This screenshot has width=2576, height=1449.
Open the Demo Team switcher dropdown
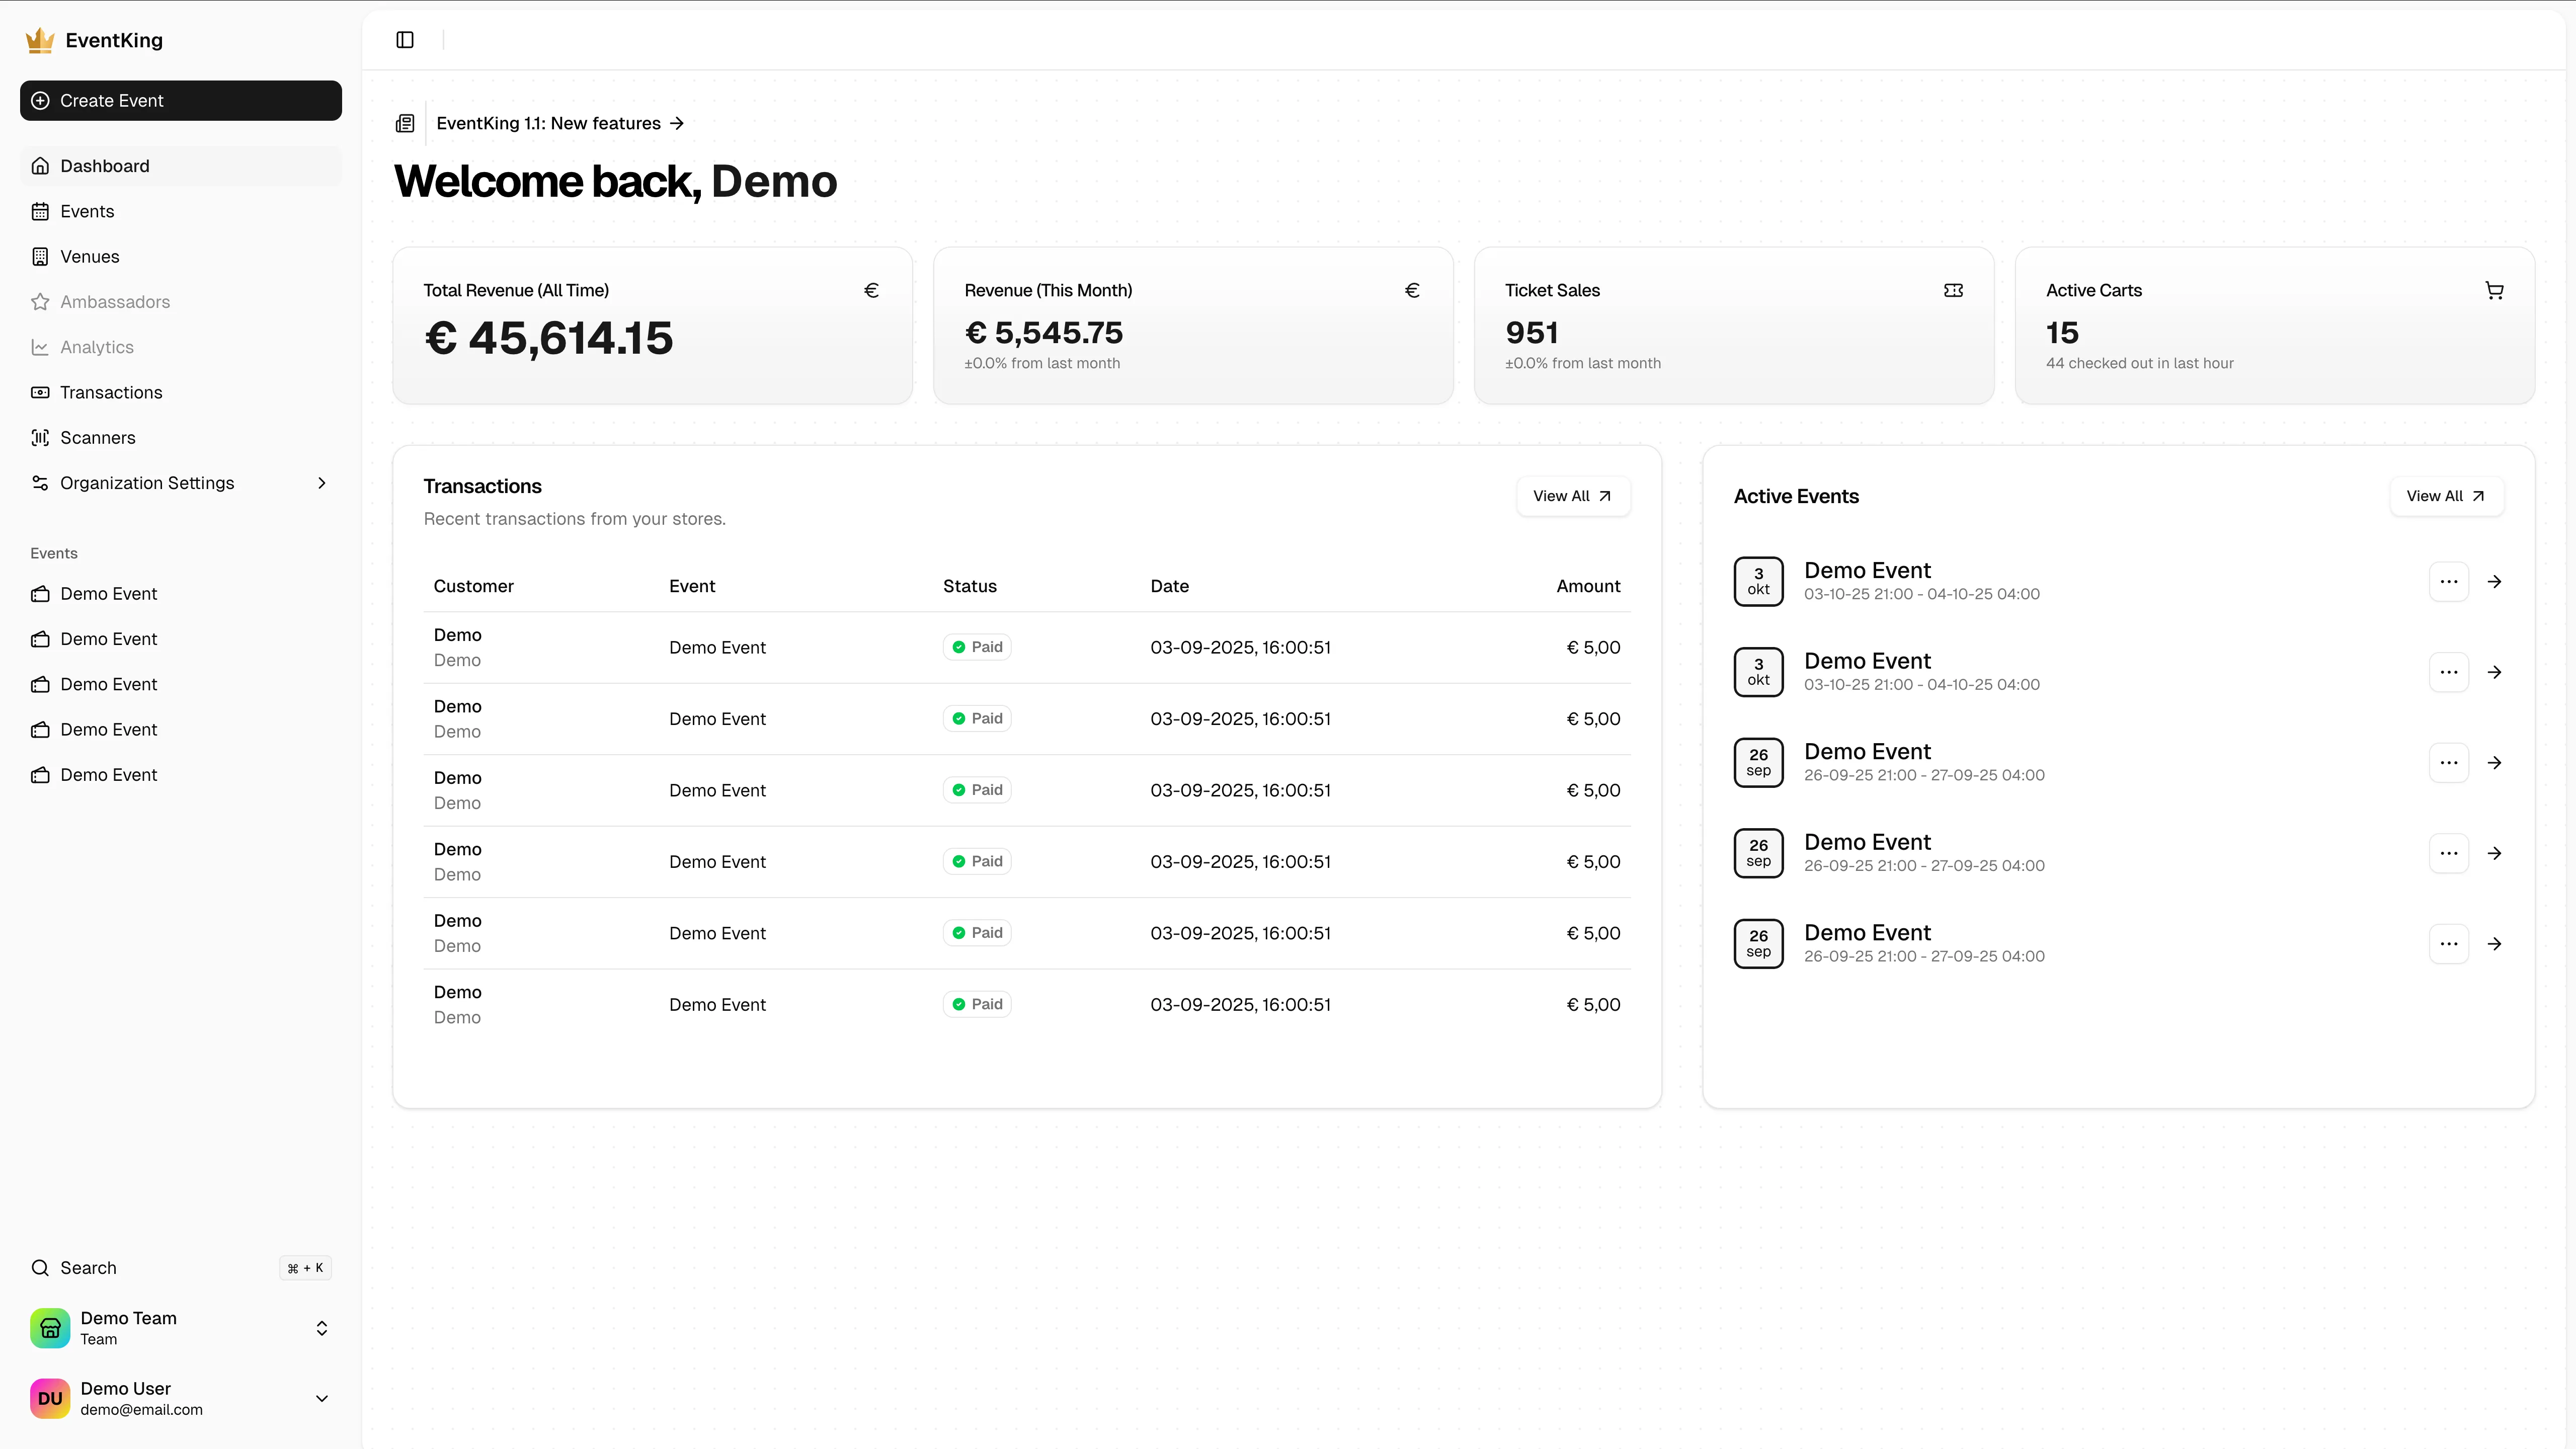coord(321,1328)
